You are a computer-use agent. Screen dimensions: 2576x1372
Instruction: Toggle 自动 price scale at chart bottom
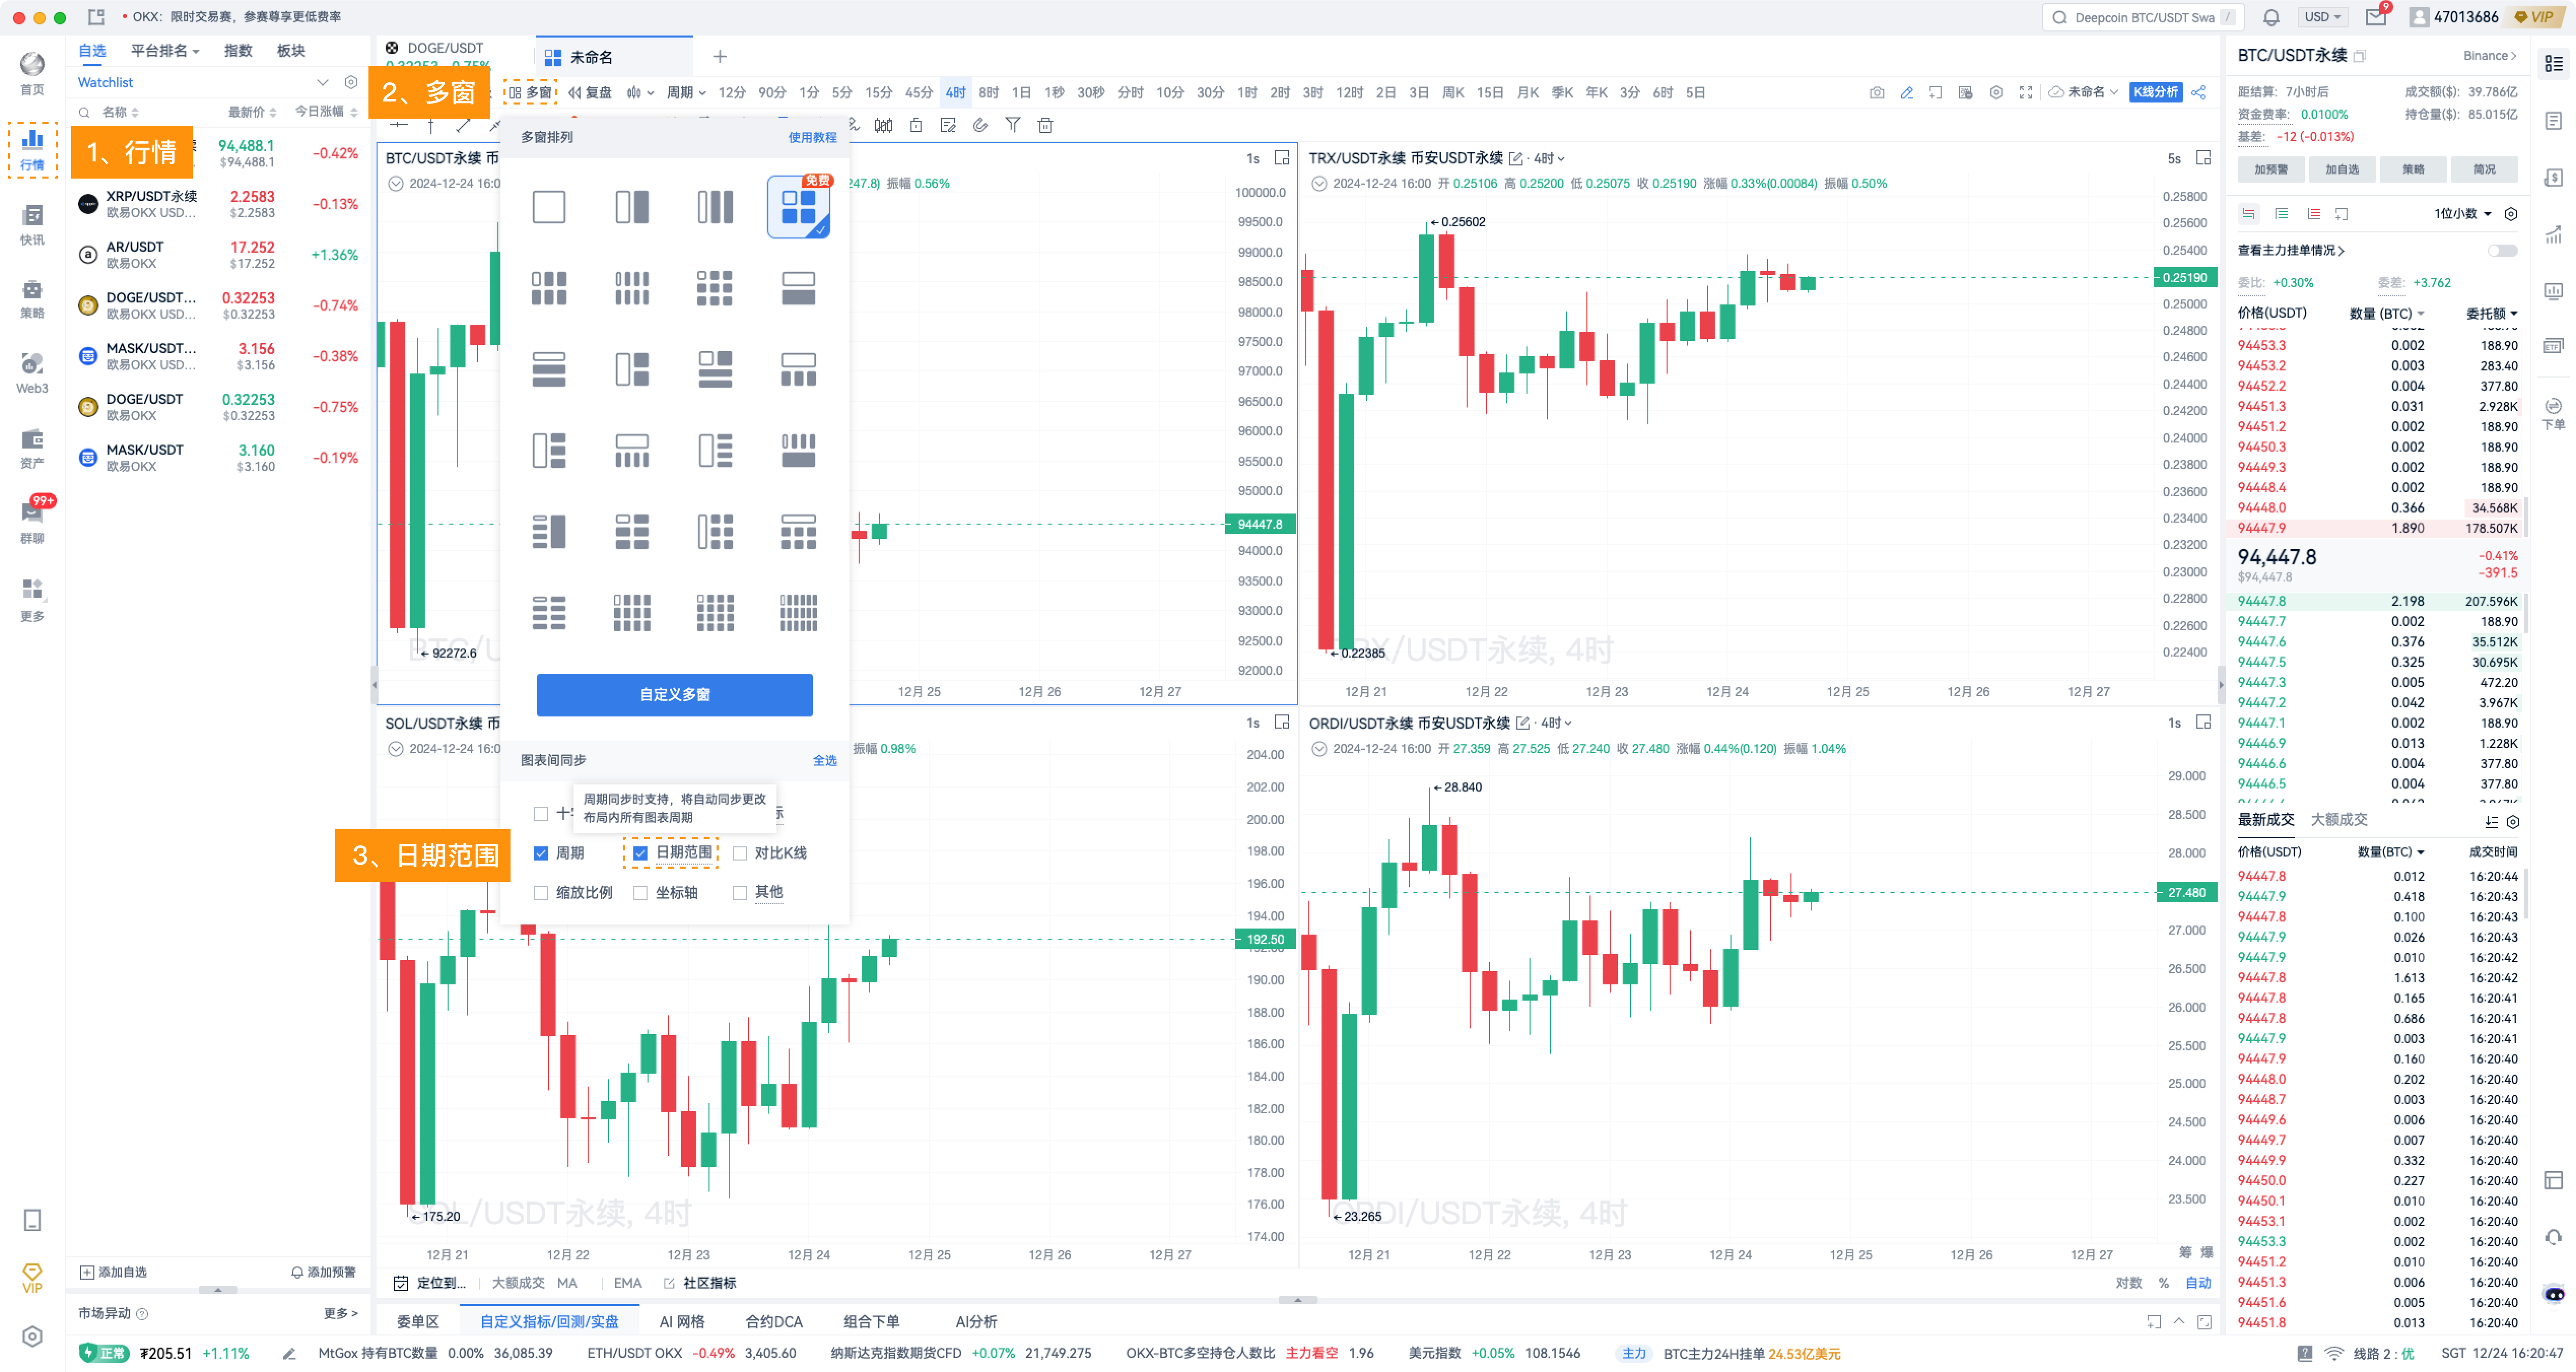[2198, 1283]
